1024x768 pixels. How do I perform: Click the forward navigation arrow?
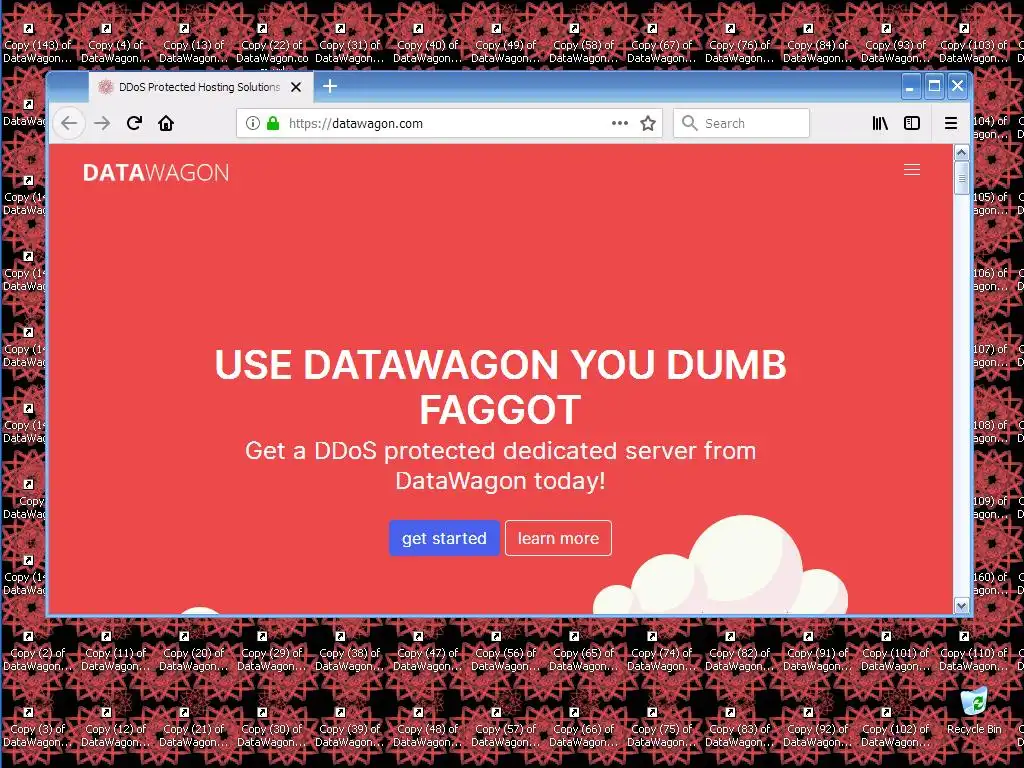[102, 123]
